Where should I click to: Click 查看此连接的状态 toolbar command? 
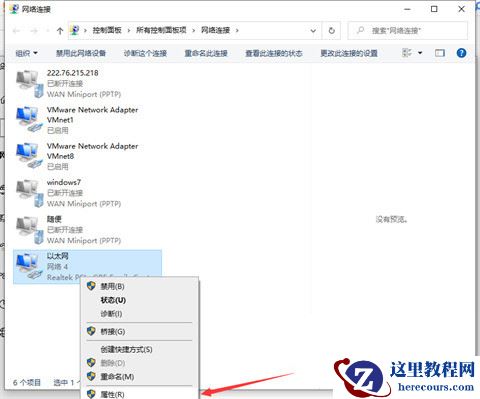tap(274, 53)
